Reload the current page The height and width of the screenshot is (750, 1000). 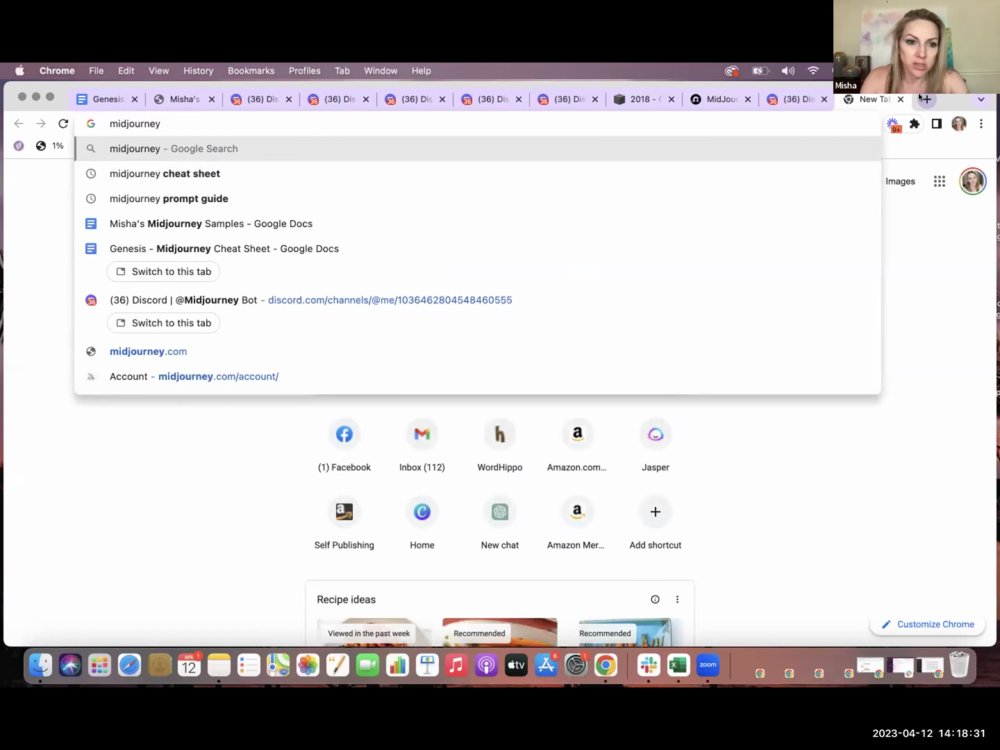coord(62,124)
